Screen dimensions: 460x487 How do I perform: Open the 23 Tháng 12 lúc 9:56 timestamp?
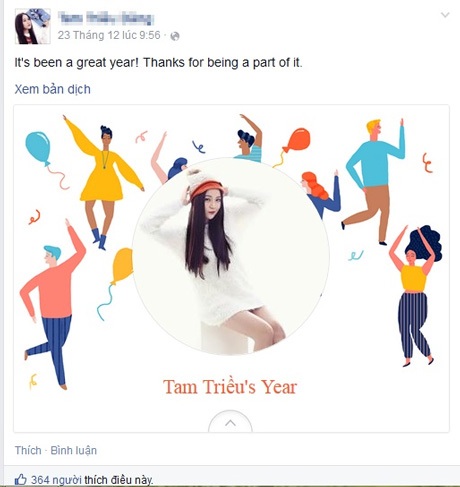(x=109, y=35)
